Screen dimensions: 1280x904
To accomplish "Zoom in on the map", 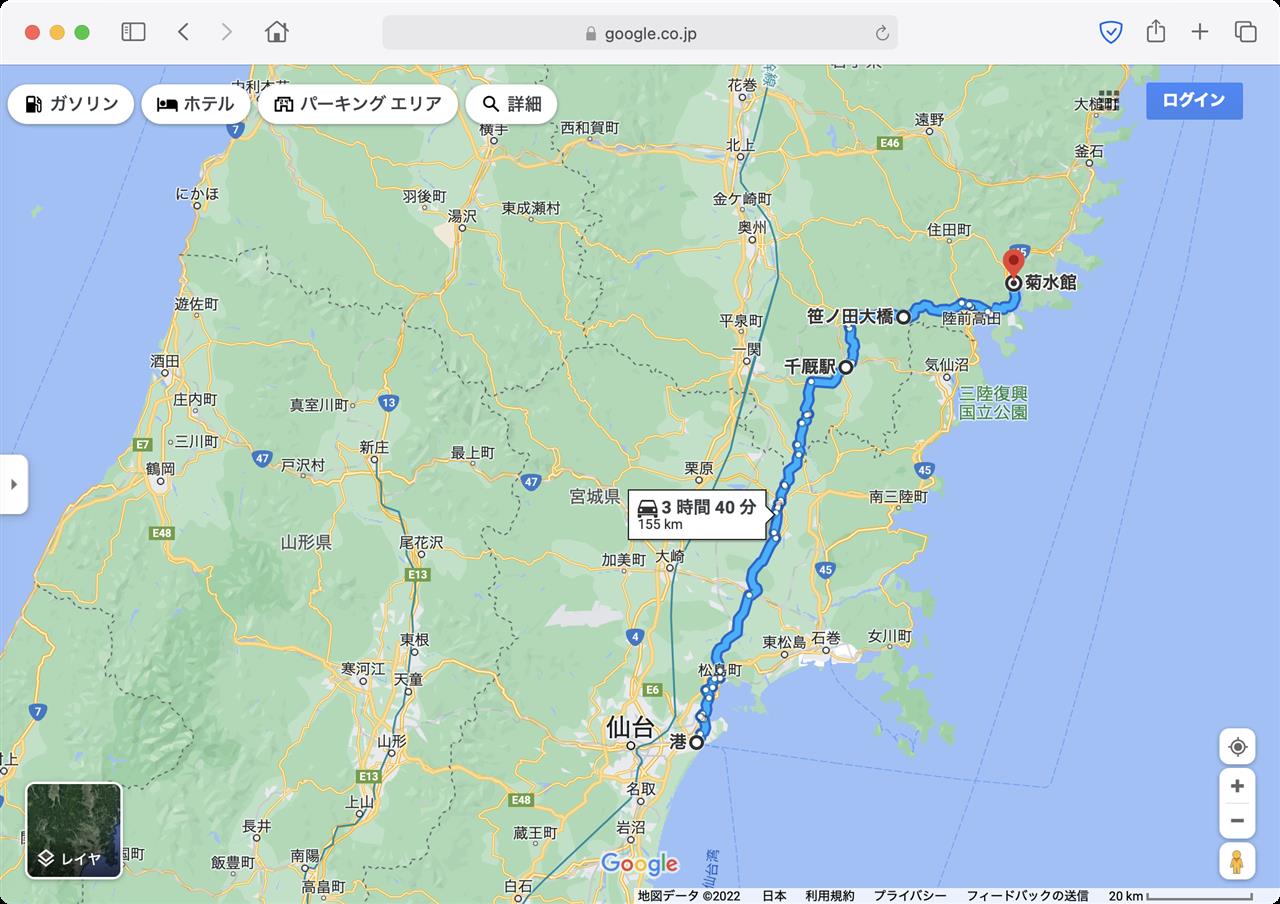I will (x=1237, y=786).
